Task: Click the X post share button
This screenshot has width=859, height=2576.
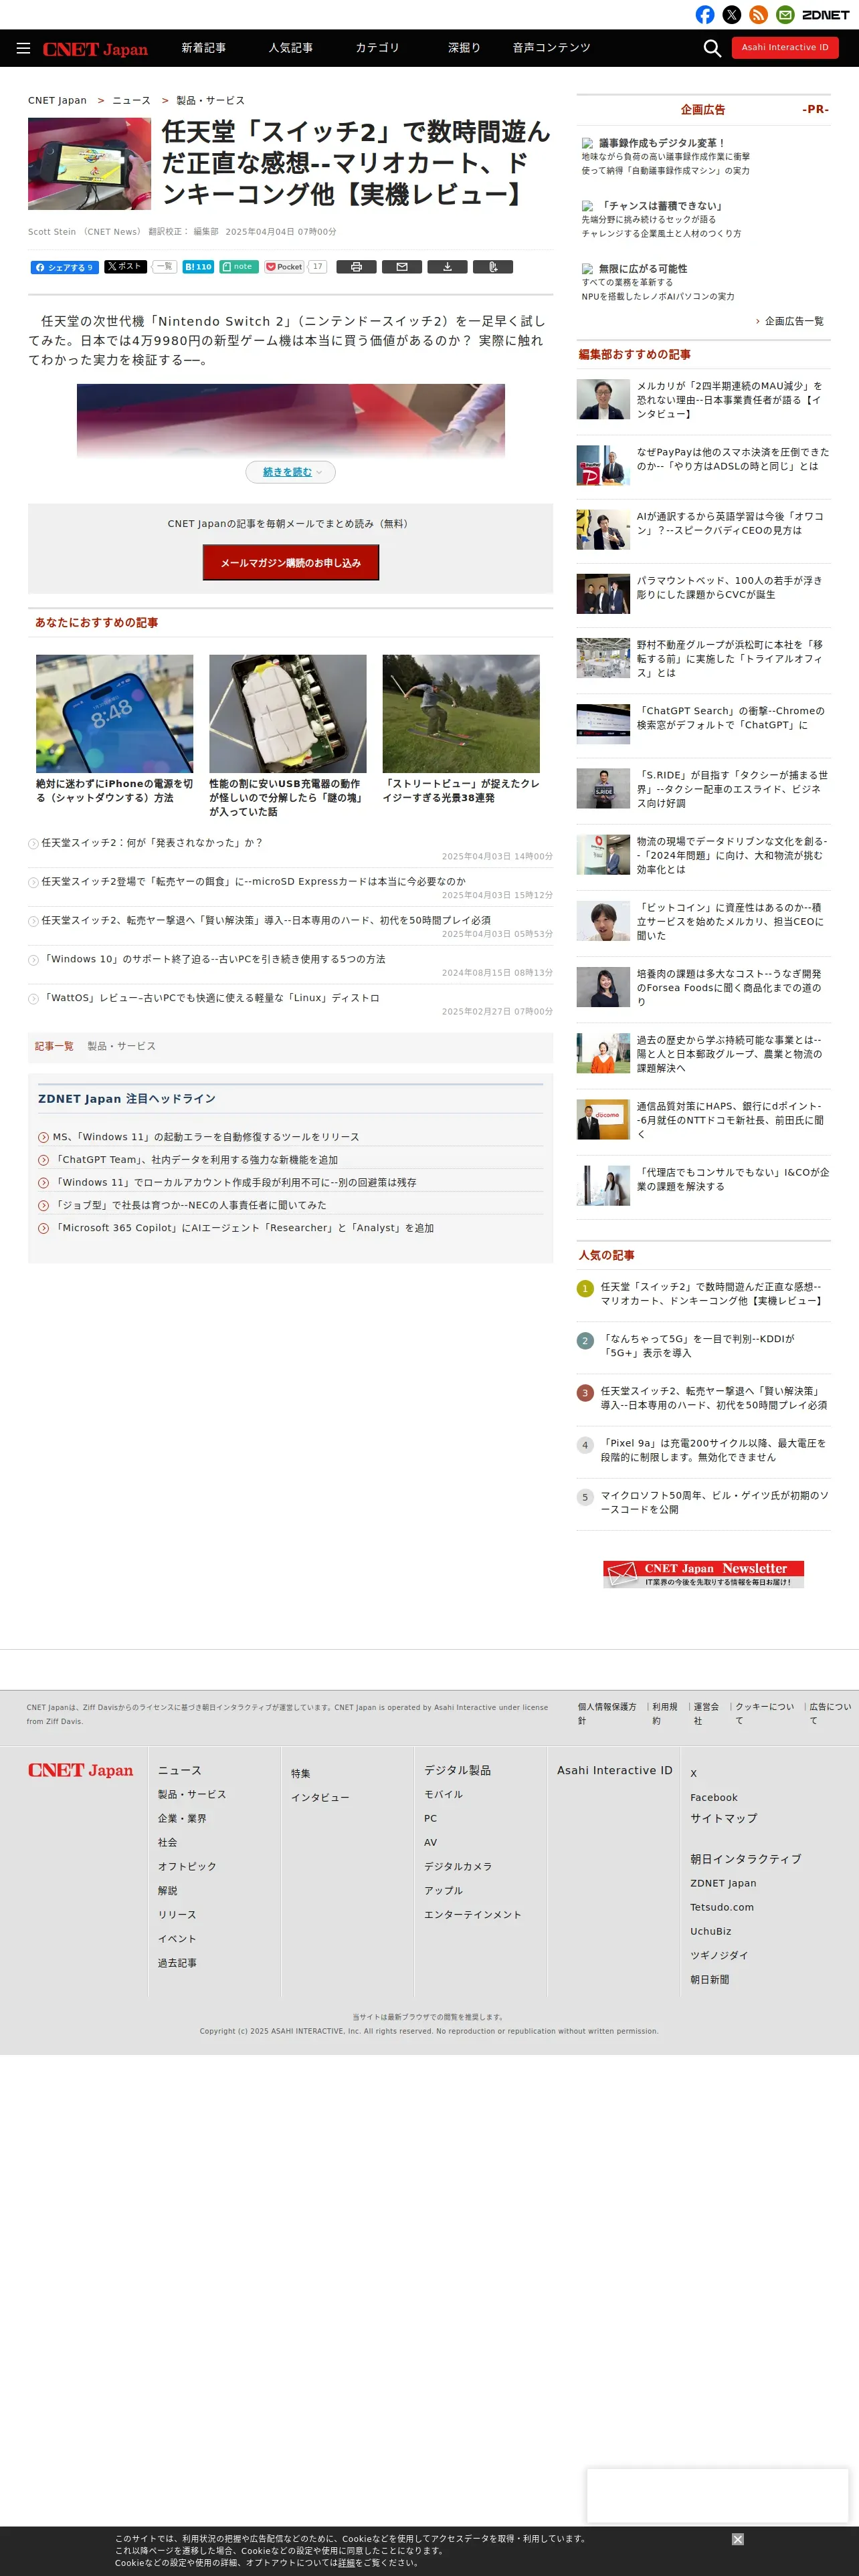Action: [x=125, y=267]
